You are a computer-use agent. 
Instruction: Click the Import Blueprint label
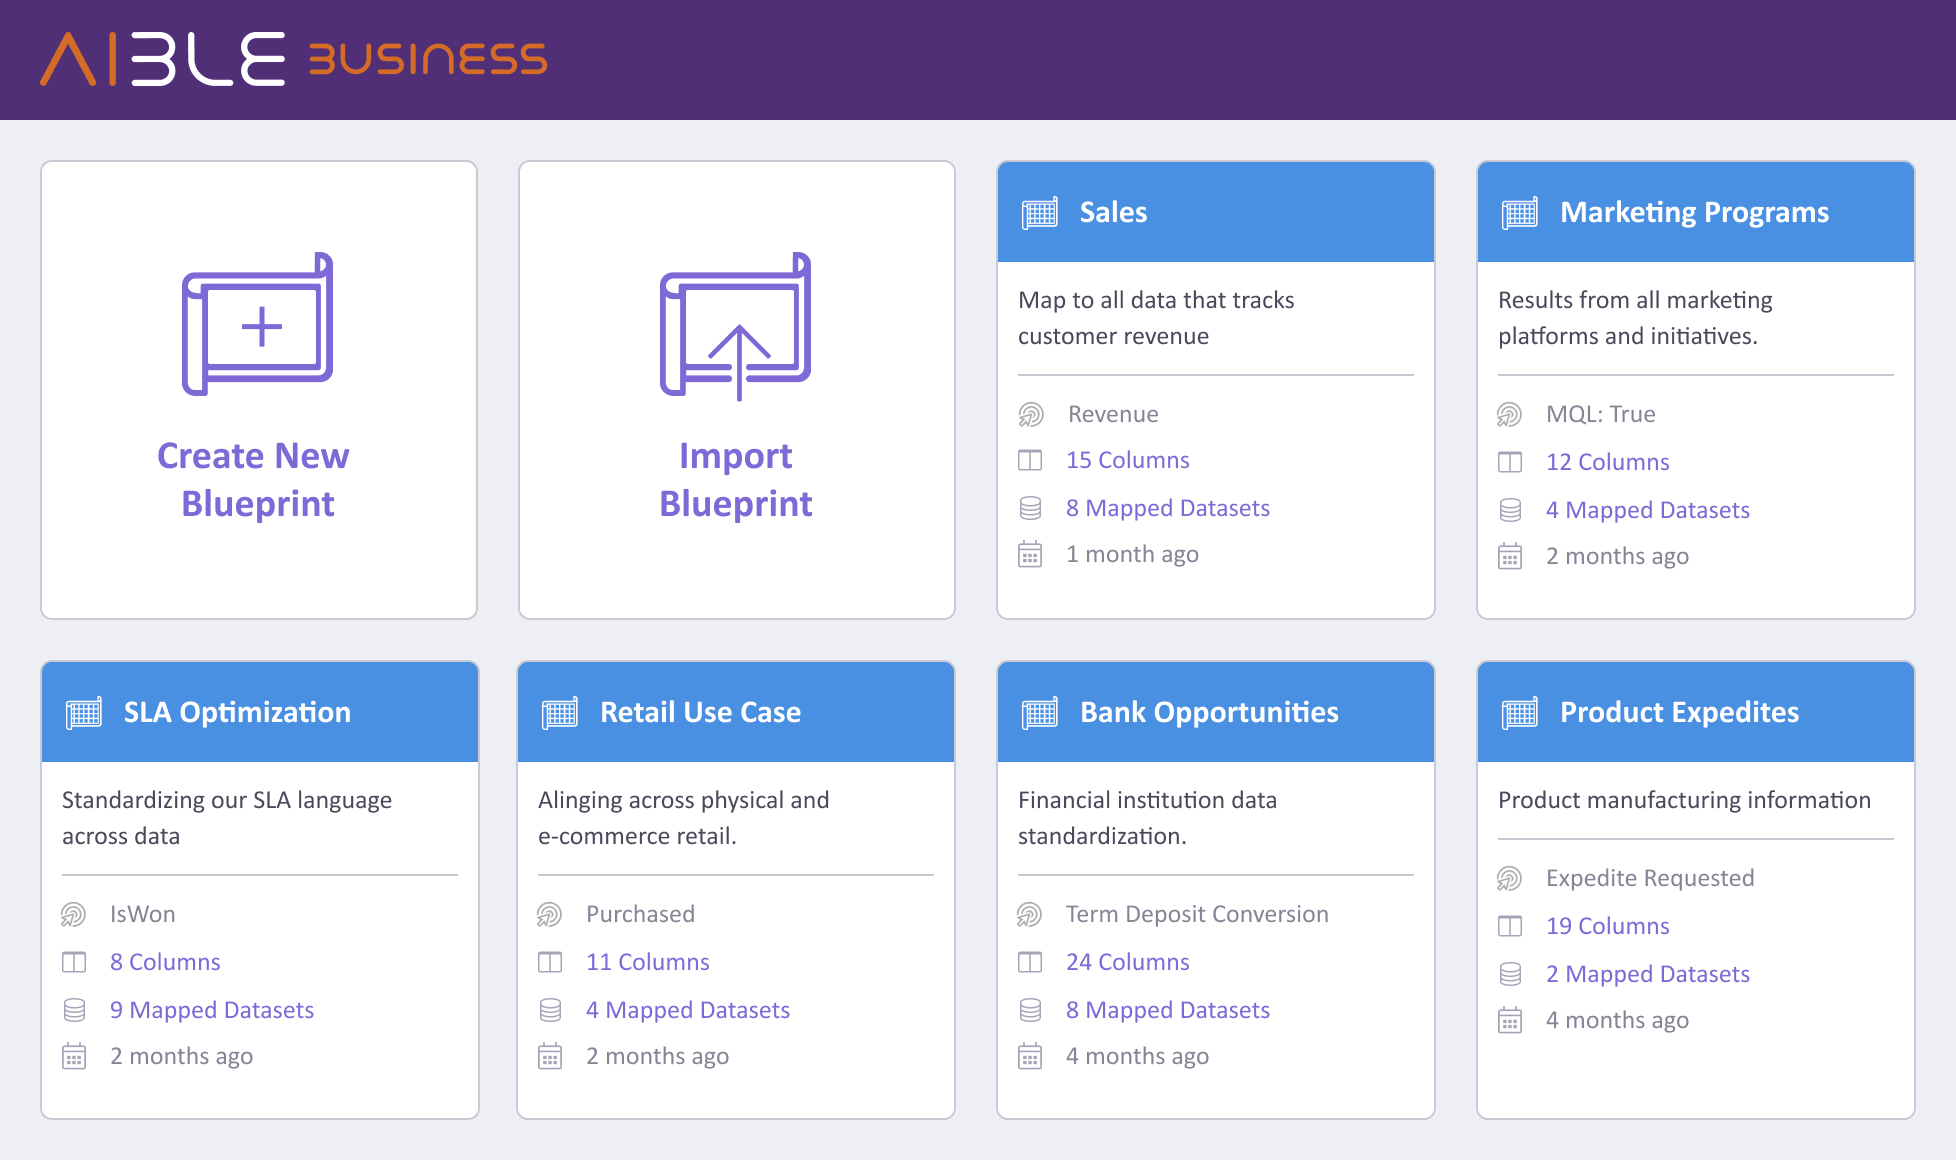(736, 480)
